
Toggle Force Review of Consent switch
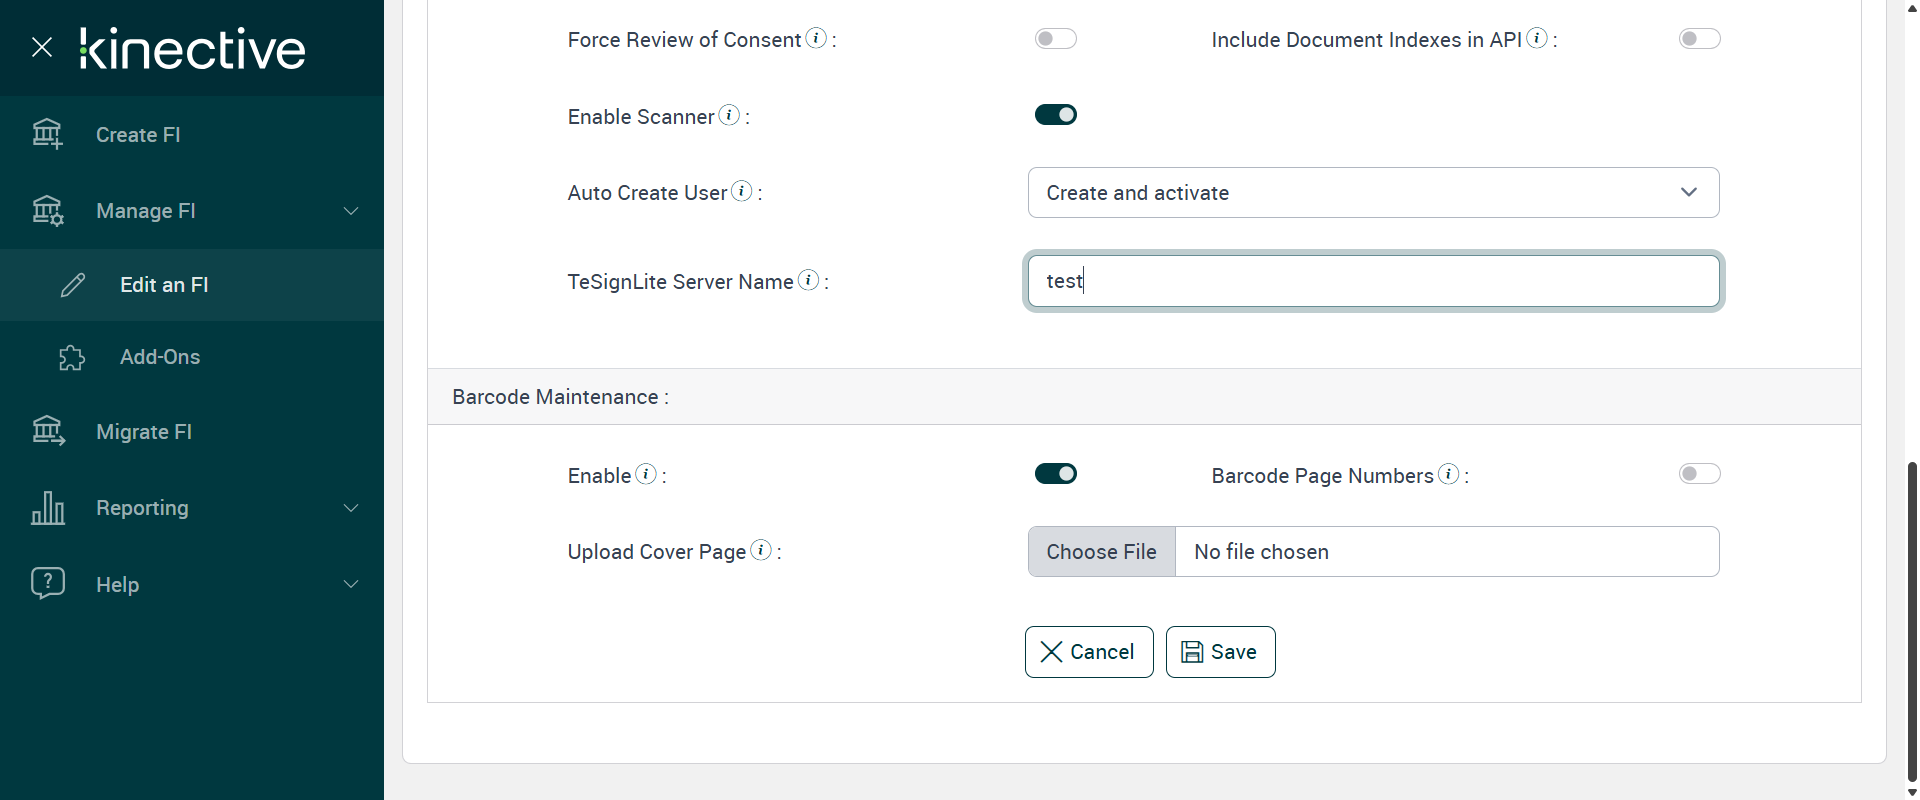click(1055, 39)
